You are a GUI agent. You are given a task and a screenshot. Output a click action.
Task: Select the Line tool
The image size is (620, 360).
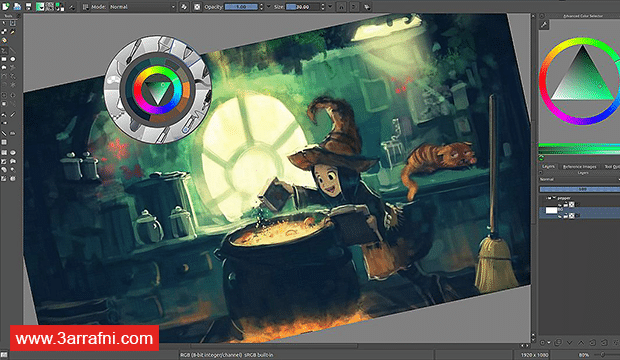[x=13, y=50]
